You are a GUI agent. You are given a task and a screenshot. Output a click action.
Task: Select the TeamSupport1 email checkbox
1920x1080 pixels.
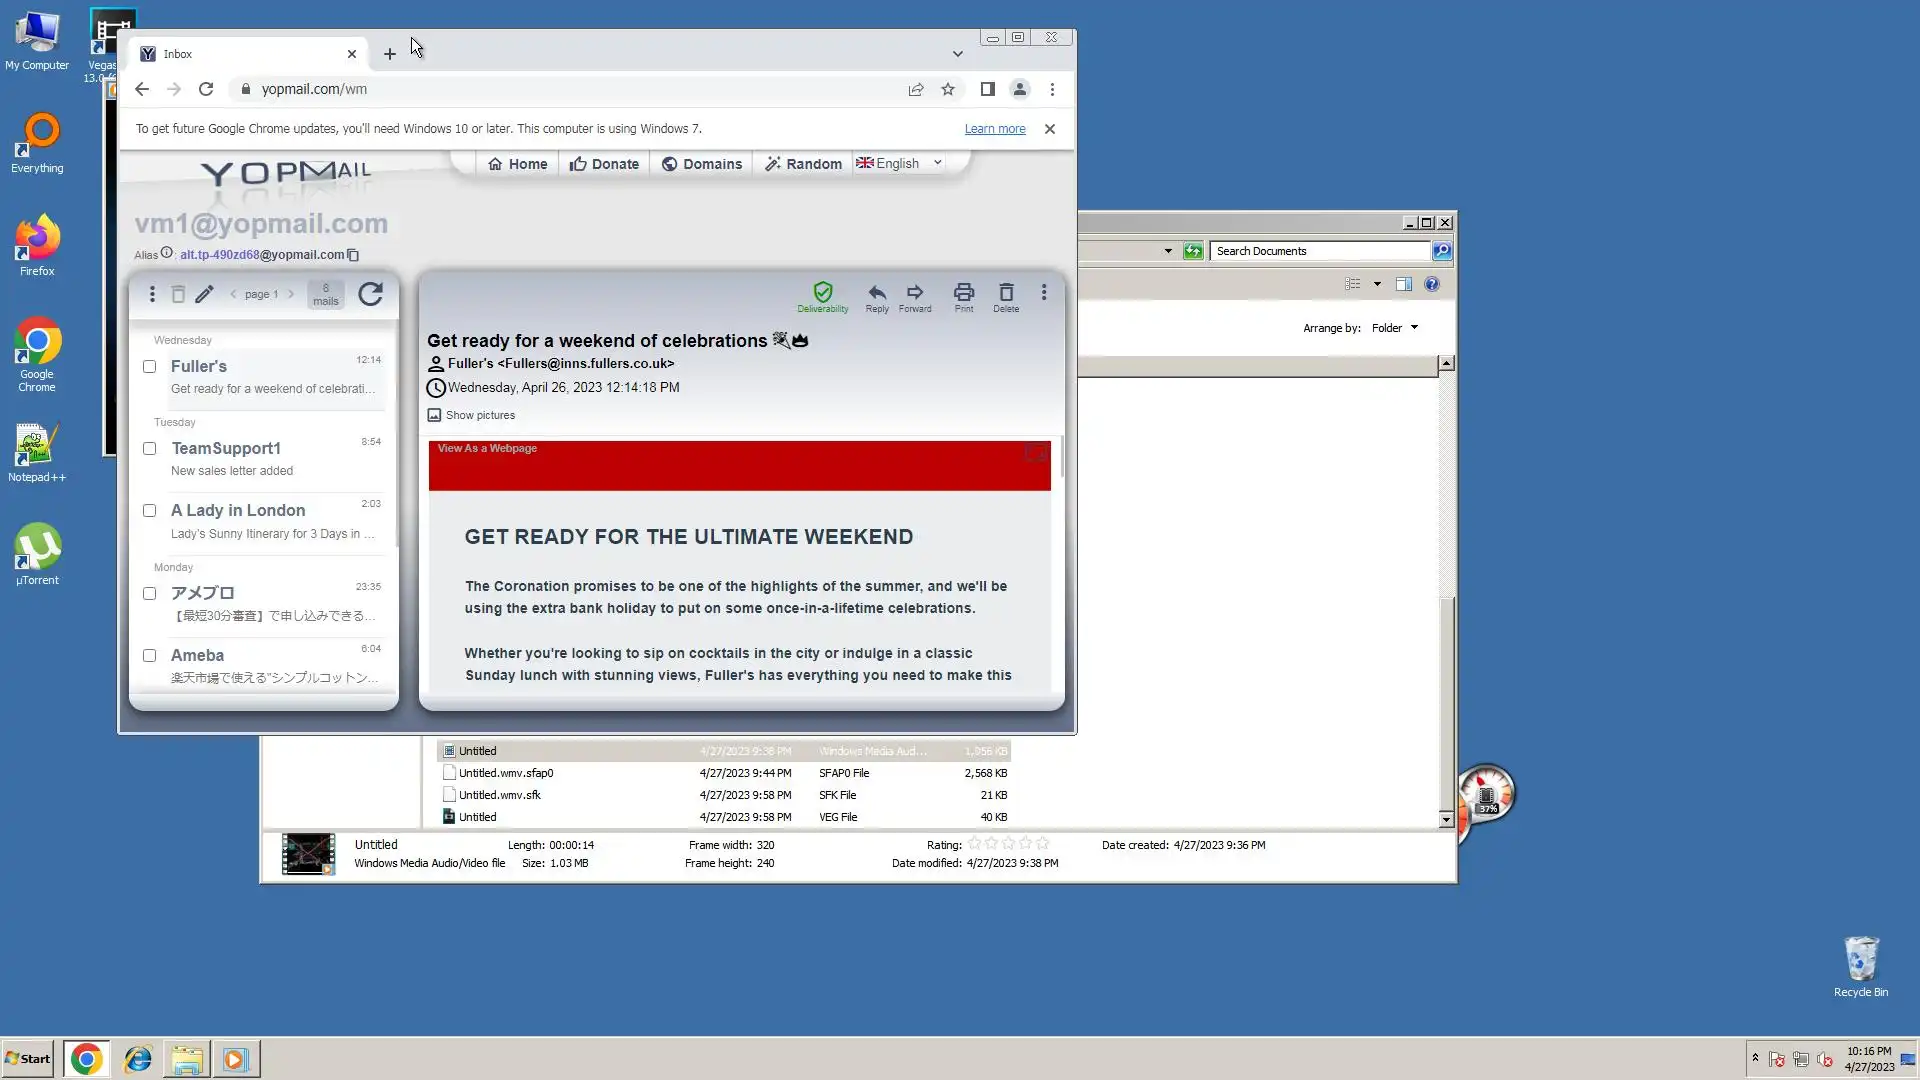[x=149, y=449]
